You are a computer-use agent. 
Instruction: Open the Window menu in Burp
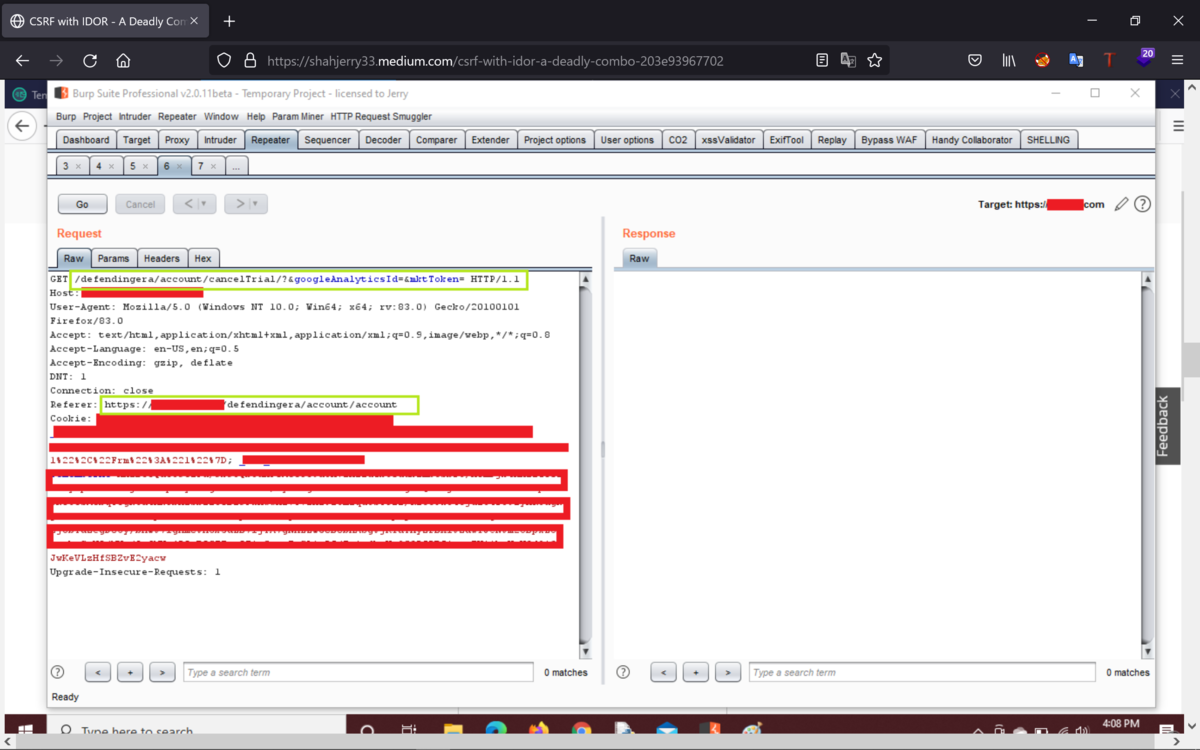[221, 117]
